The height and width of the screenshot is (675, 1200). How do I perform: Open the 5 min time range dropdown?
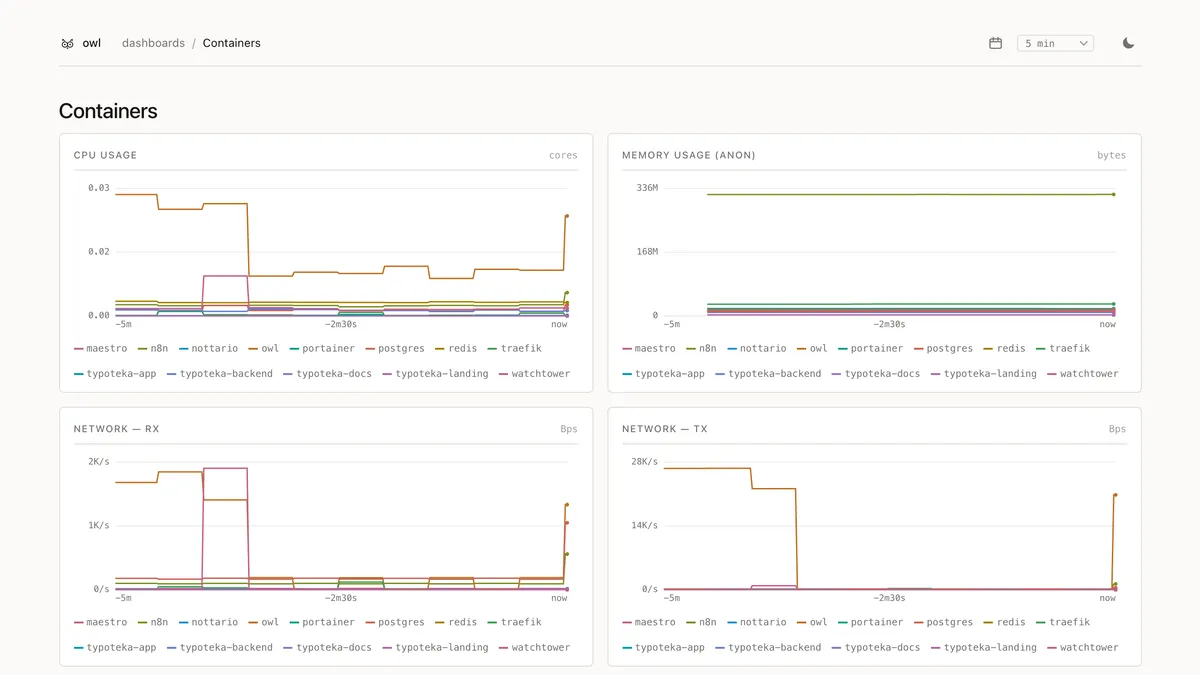point(1055,43)
